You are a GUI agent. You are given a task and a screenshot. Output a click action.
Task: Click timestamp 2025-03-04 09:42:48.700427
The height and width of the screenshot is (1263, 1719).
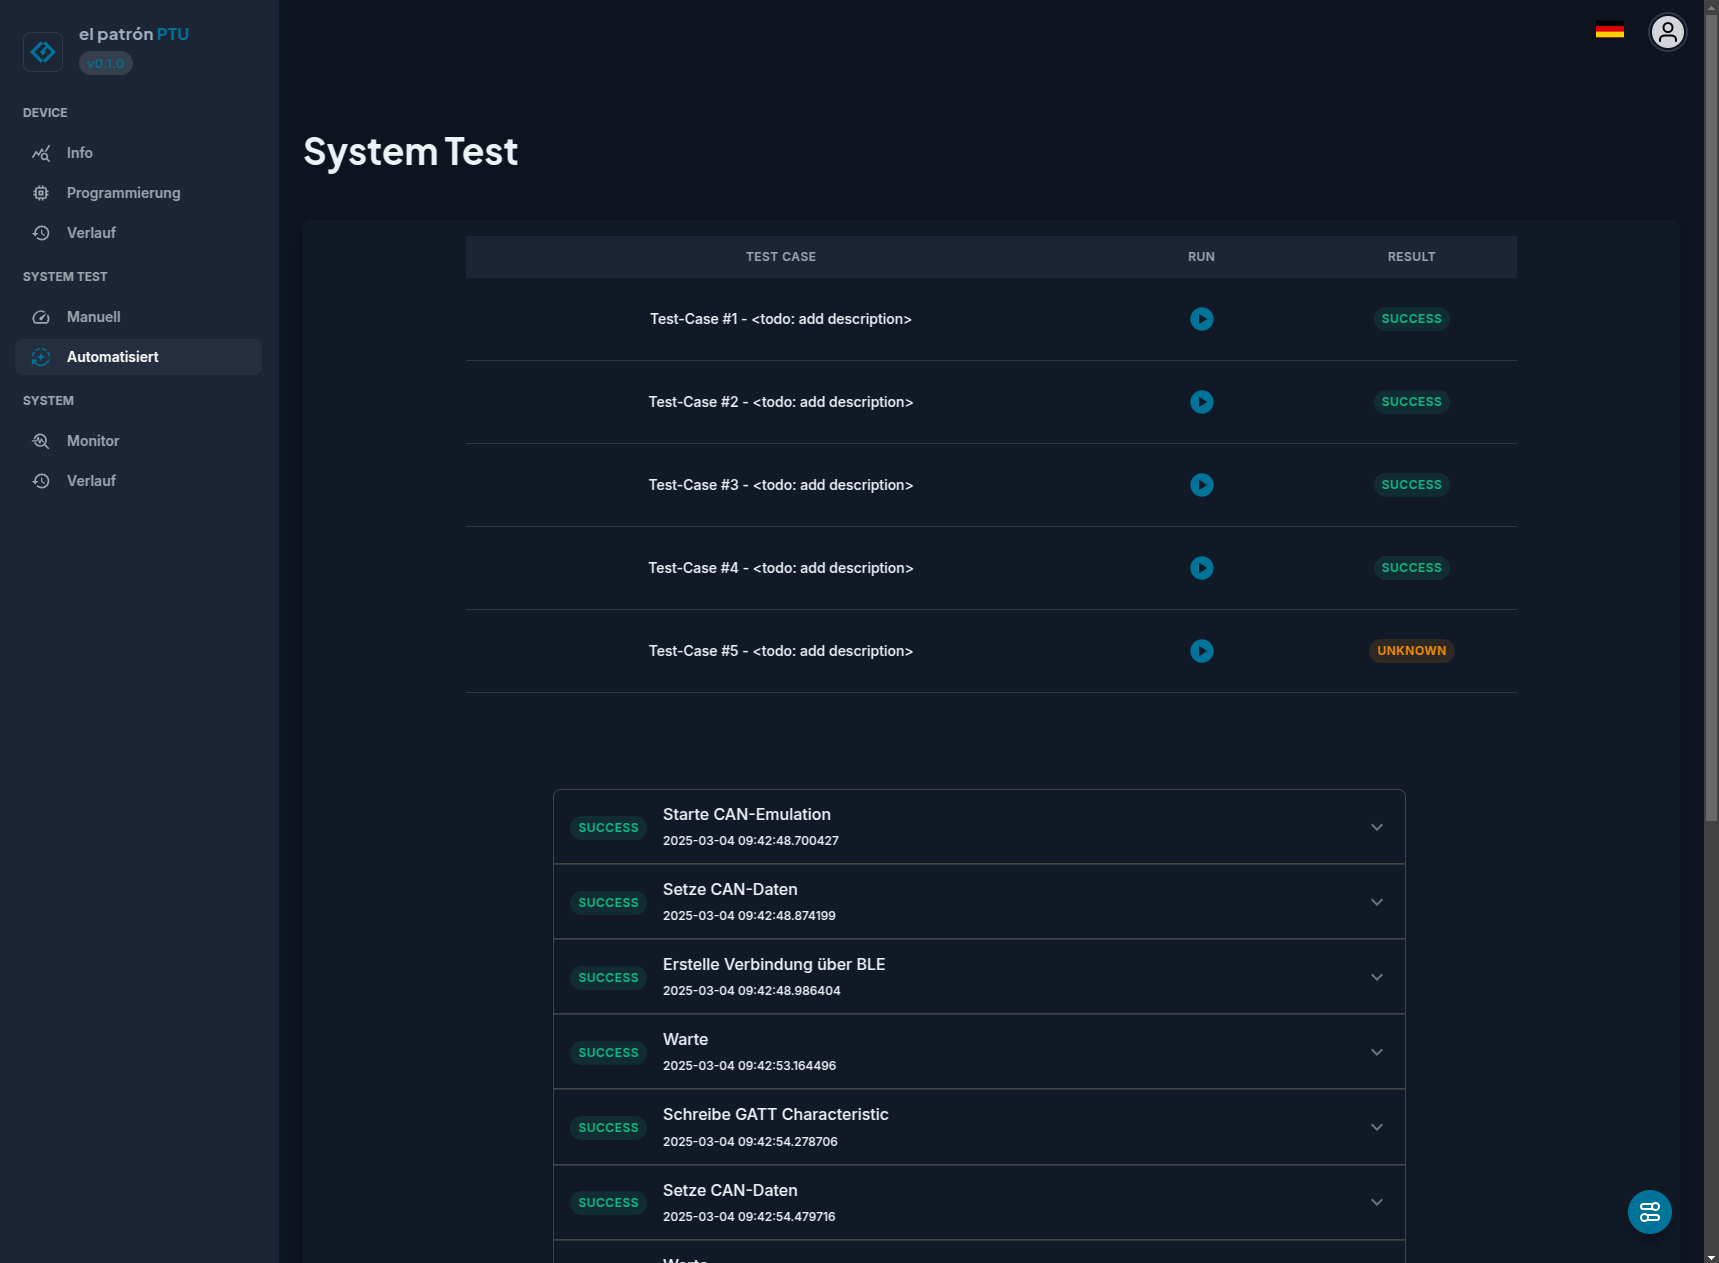click(x=751, y=841)
